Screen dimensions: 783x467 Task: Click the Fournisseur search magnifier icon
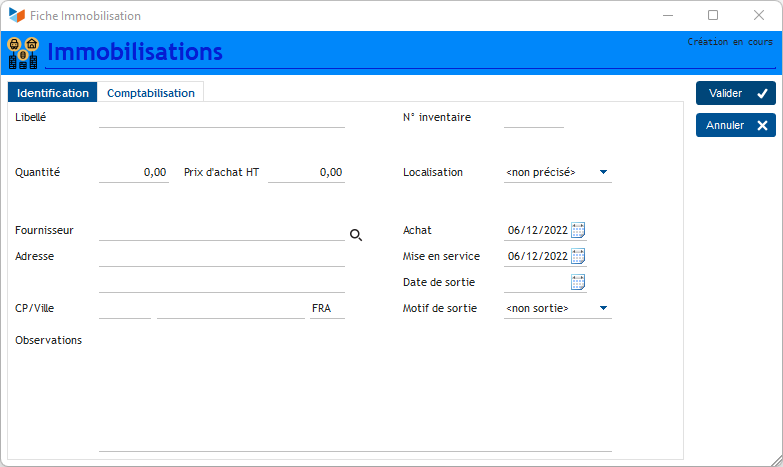(355, 235)
